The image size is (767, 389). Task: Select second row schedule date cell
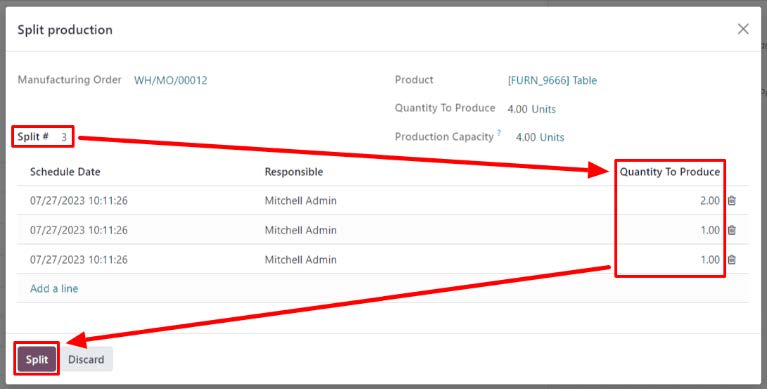(79, 230)
